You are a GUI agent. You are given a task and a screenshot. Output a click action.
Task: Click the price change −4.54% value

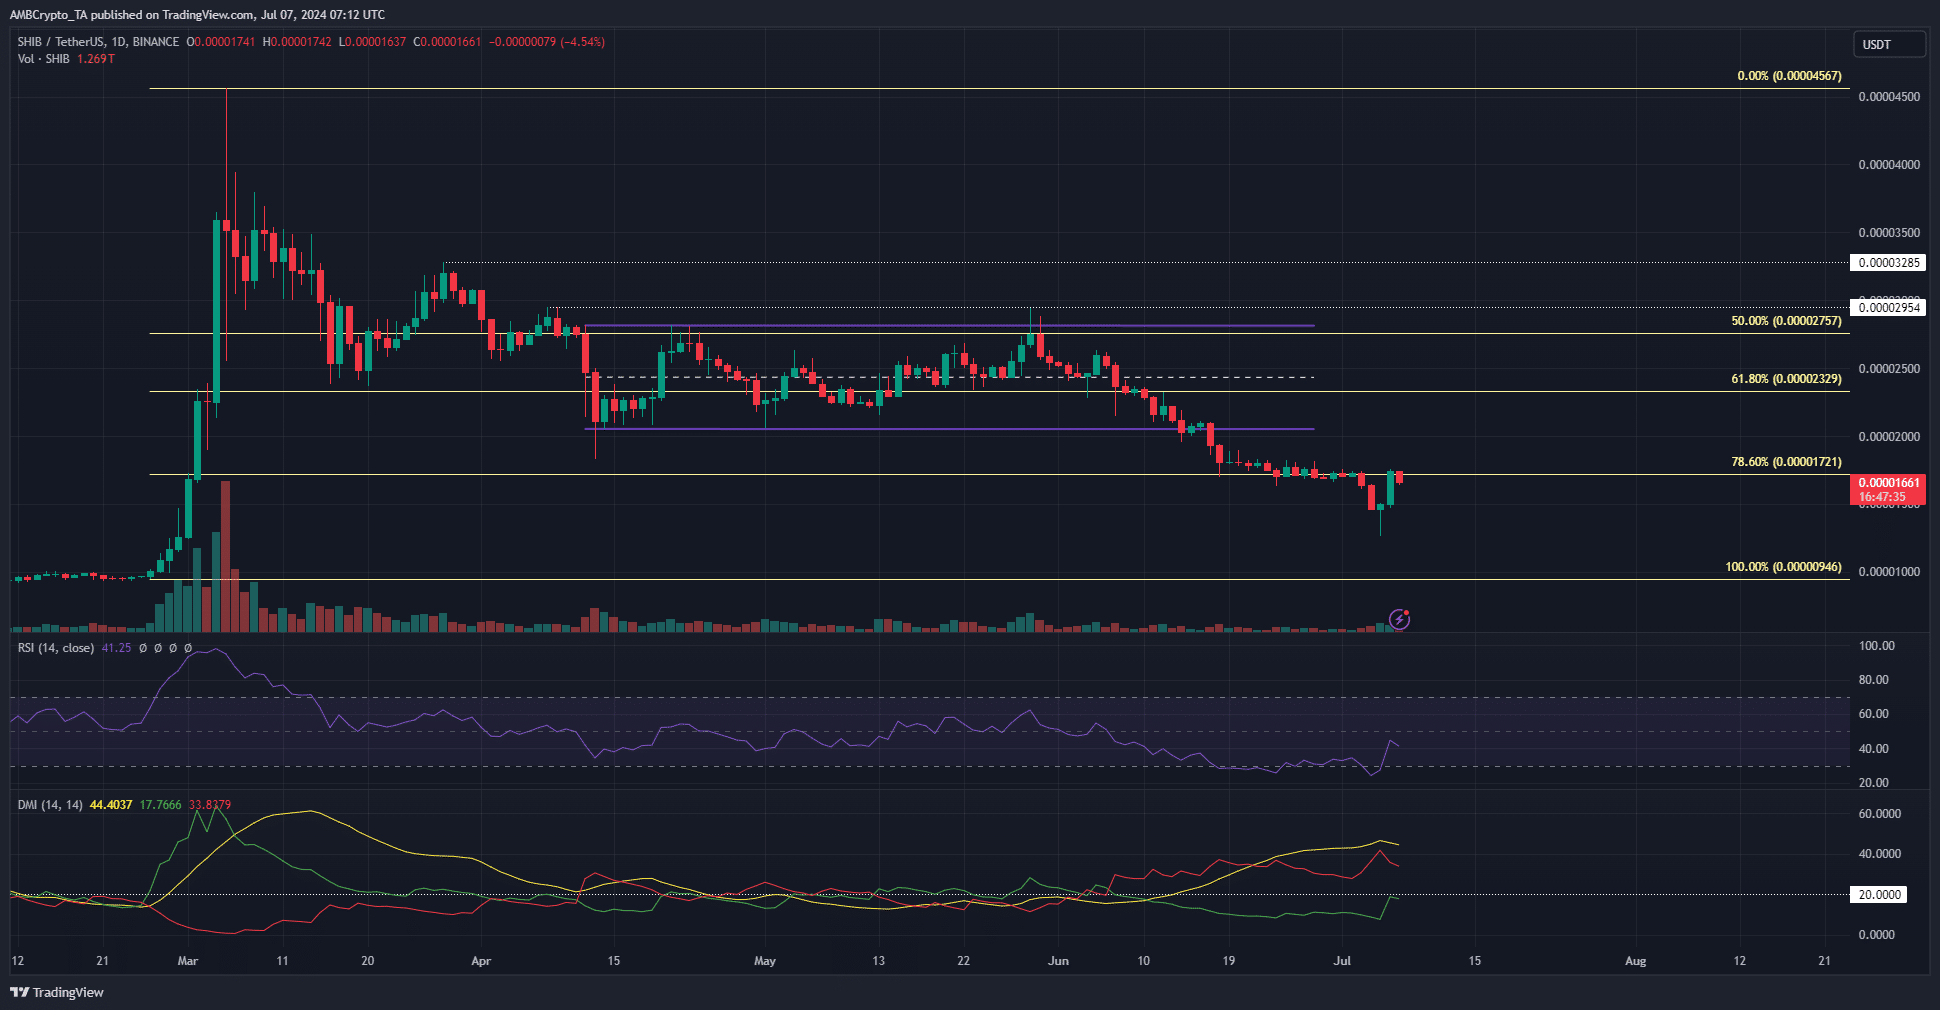click(x=583, y=42)
